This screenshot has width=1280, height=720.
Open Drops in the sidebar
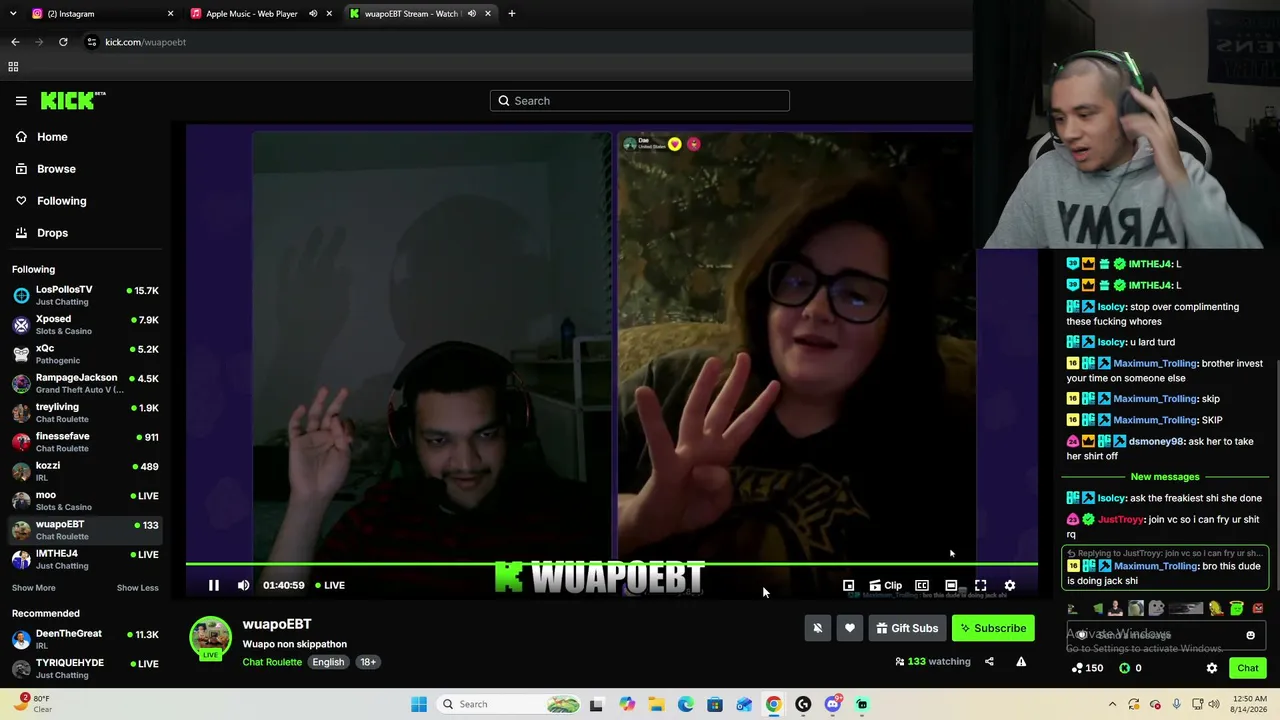pos(86,233)
